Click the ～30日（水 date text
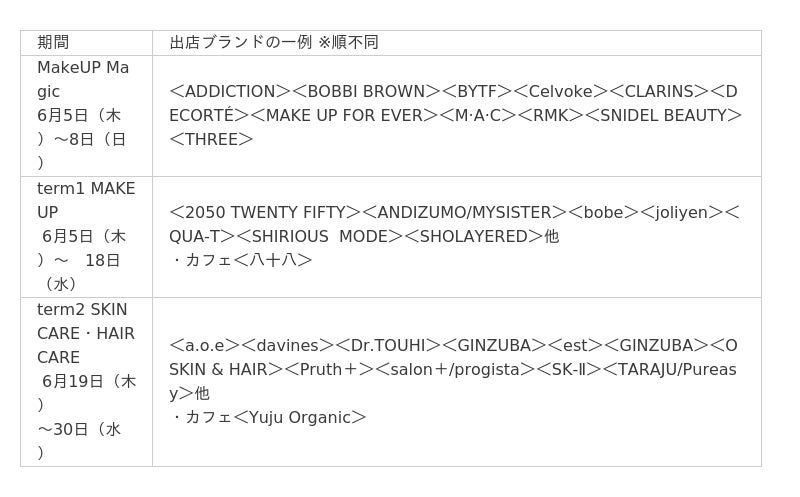The width and height of the screenshot is (800, 497). (x=79, y=429)
